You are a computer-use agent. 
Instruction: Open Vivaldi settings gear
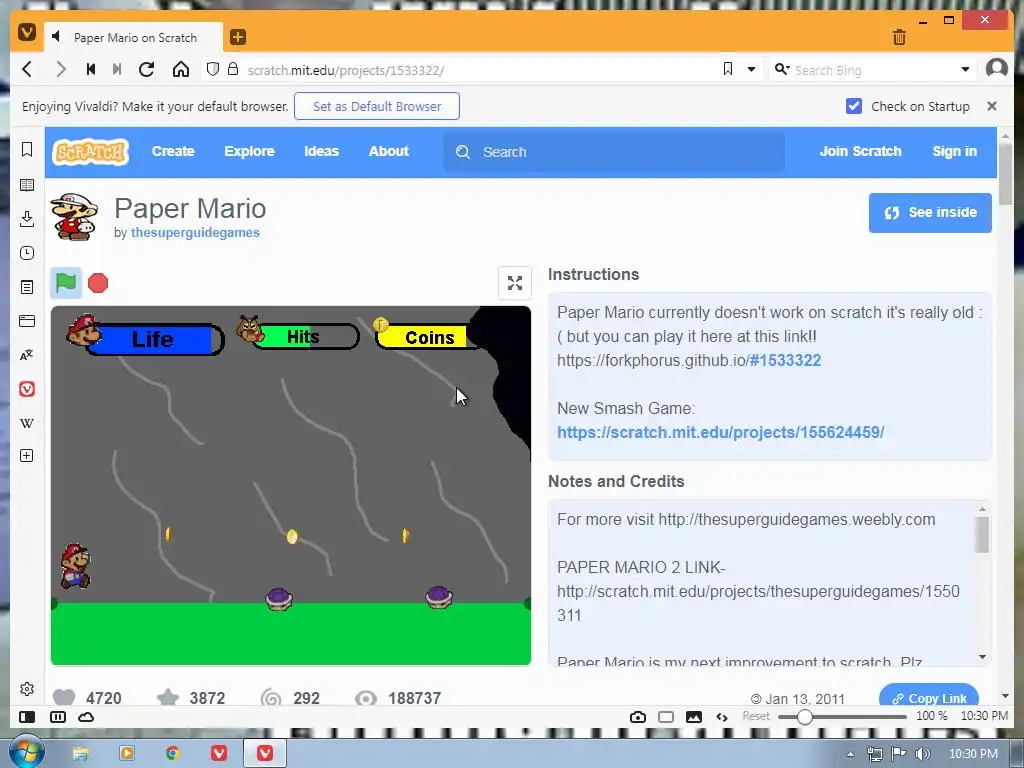27,689
